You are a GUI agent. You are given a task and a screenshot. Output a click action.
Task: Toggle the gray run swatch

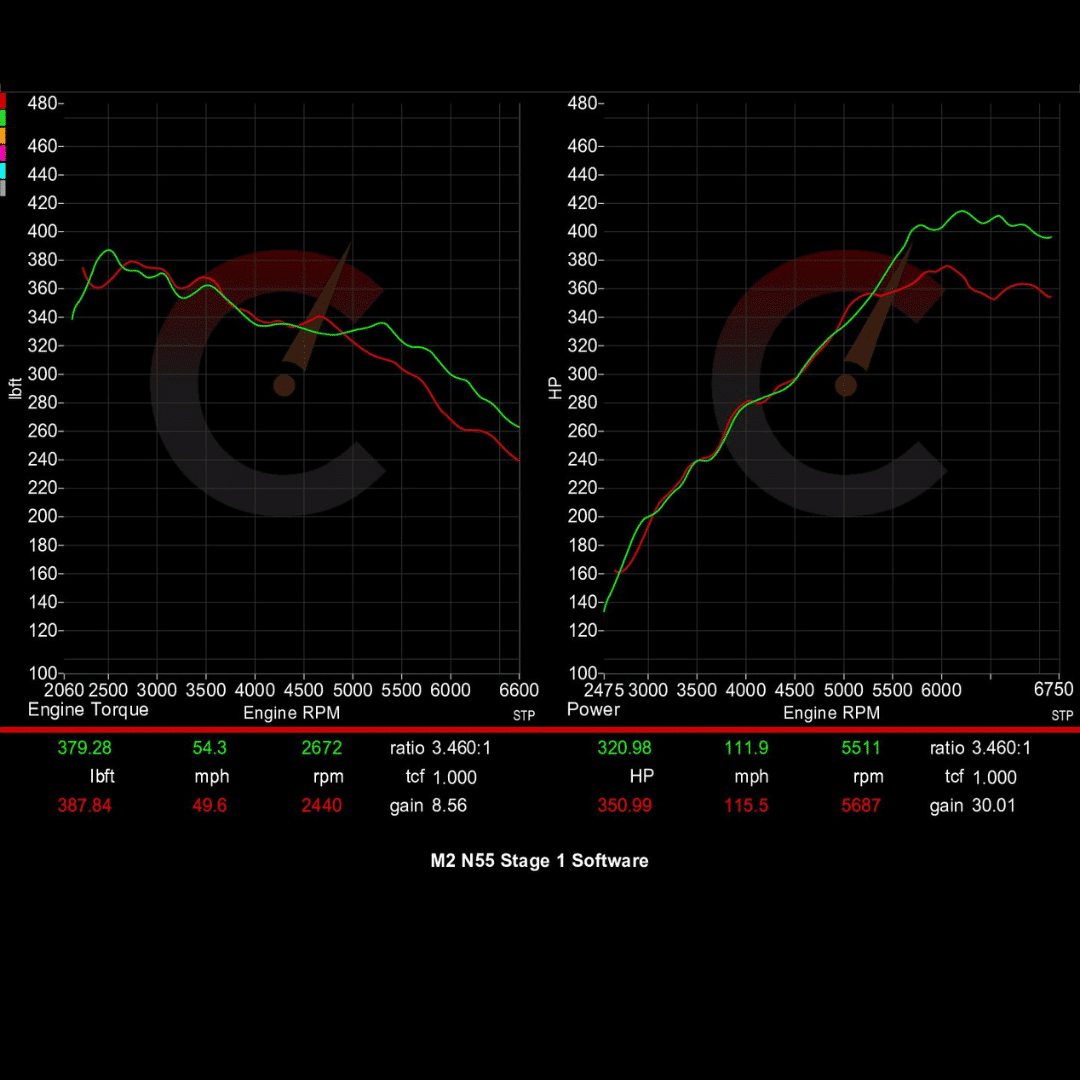point(3,184)
